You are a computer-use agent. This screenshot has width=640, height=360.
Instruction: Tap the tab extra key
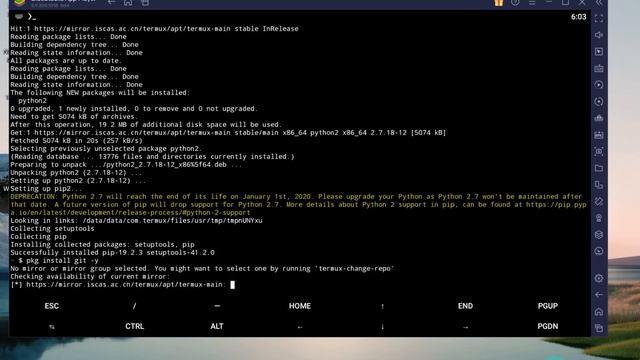point(52,327)
